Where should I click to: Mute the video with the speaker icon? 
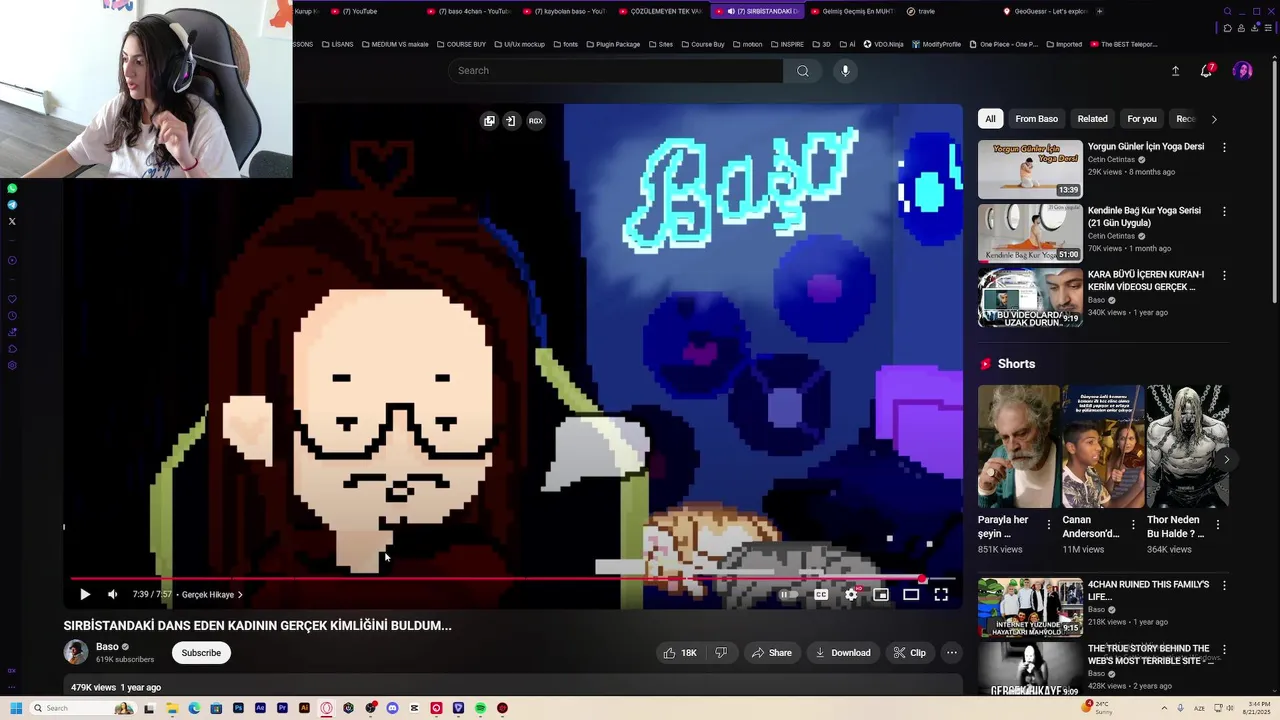(x=113, y=594)
